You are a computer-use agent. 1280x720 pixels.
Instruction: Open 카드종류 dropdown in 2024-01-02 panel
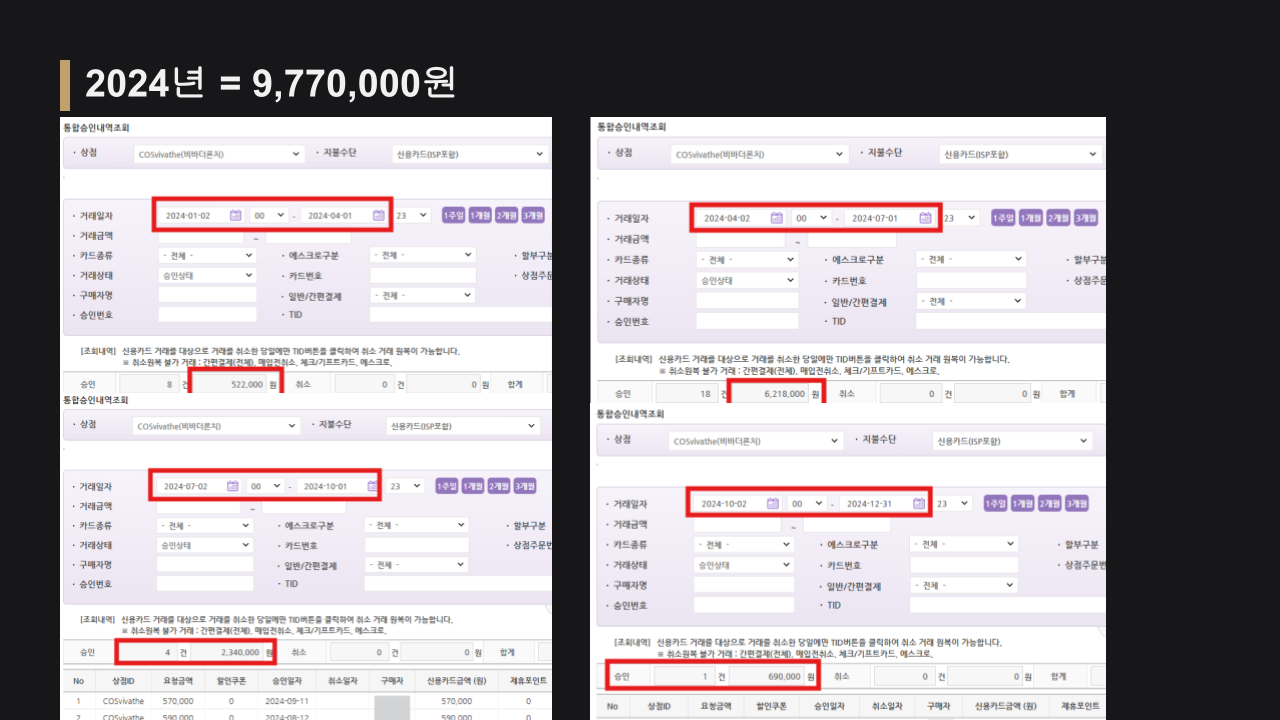207,255
